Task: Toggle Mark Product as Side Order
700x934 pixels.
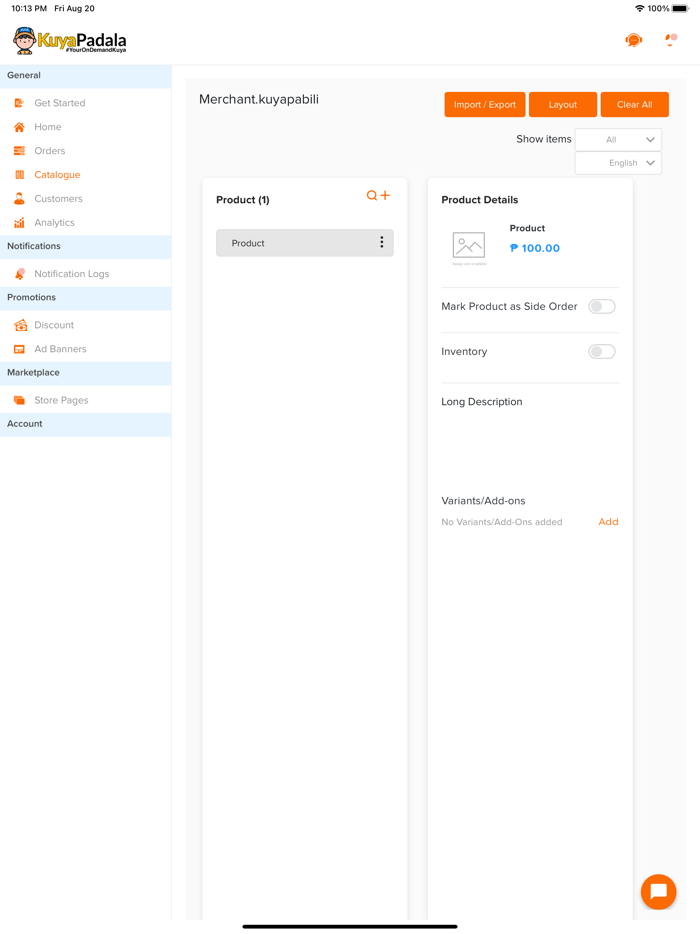Action: [602, 306]
